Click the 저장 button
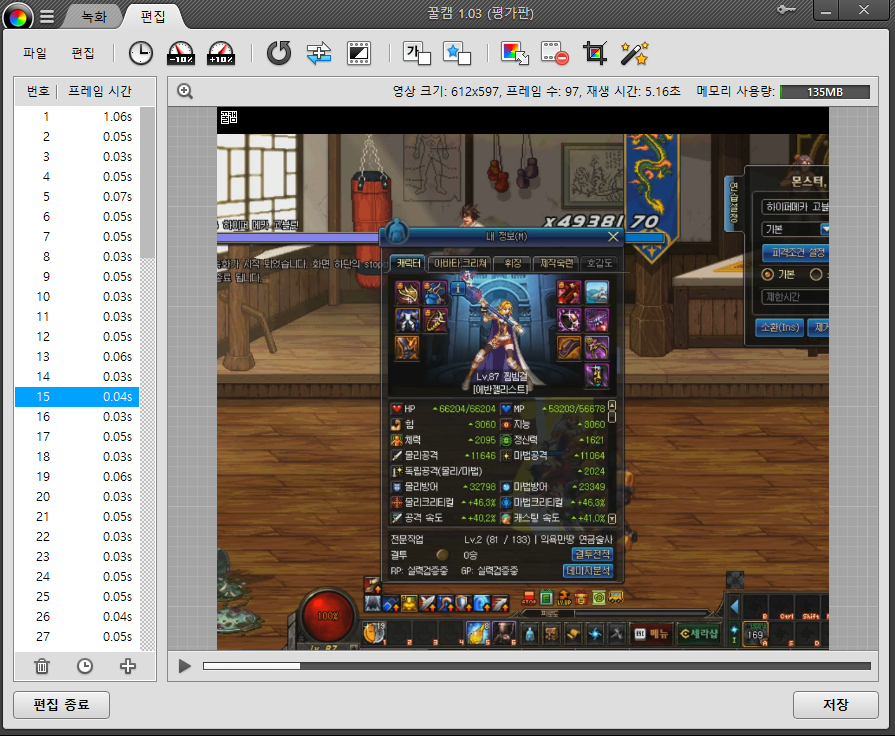Viewport: 895px width, 736px height. [836, 705]
